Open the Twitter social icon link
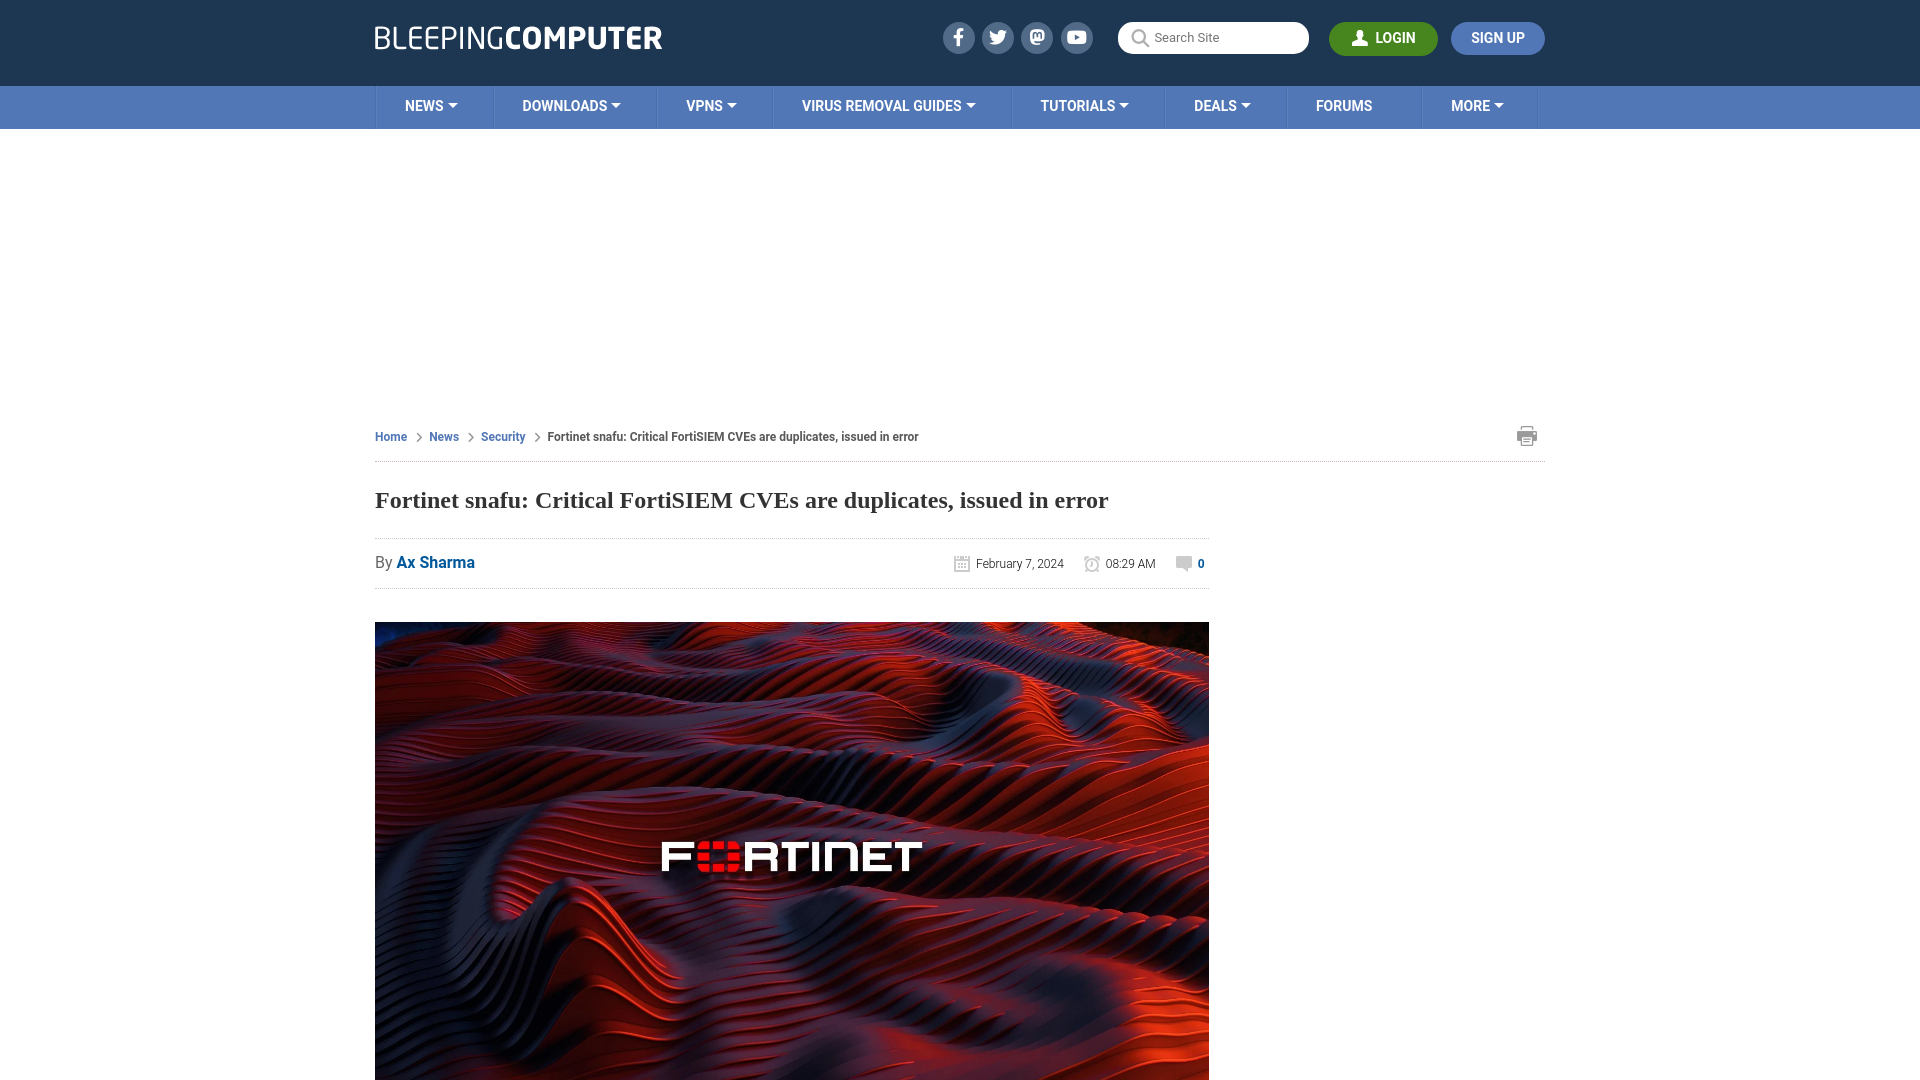 (x=997, y=37)
